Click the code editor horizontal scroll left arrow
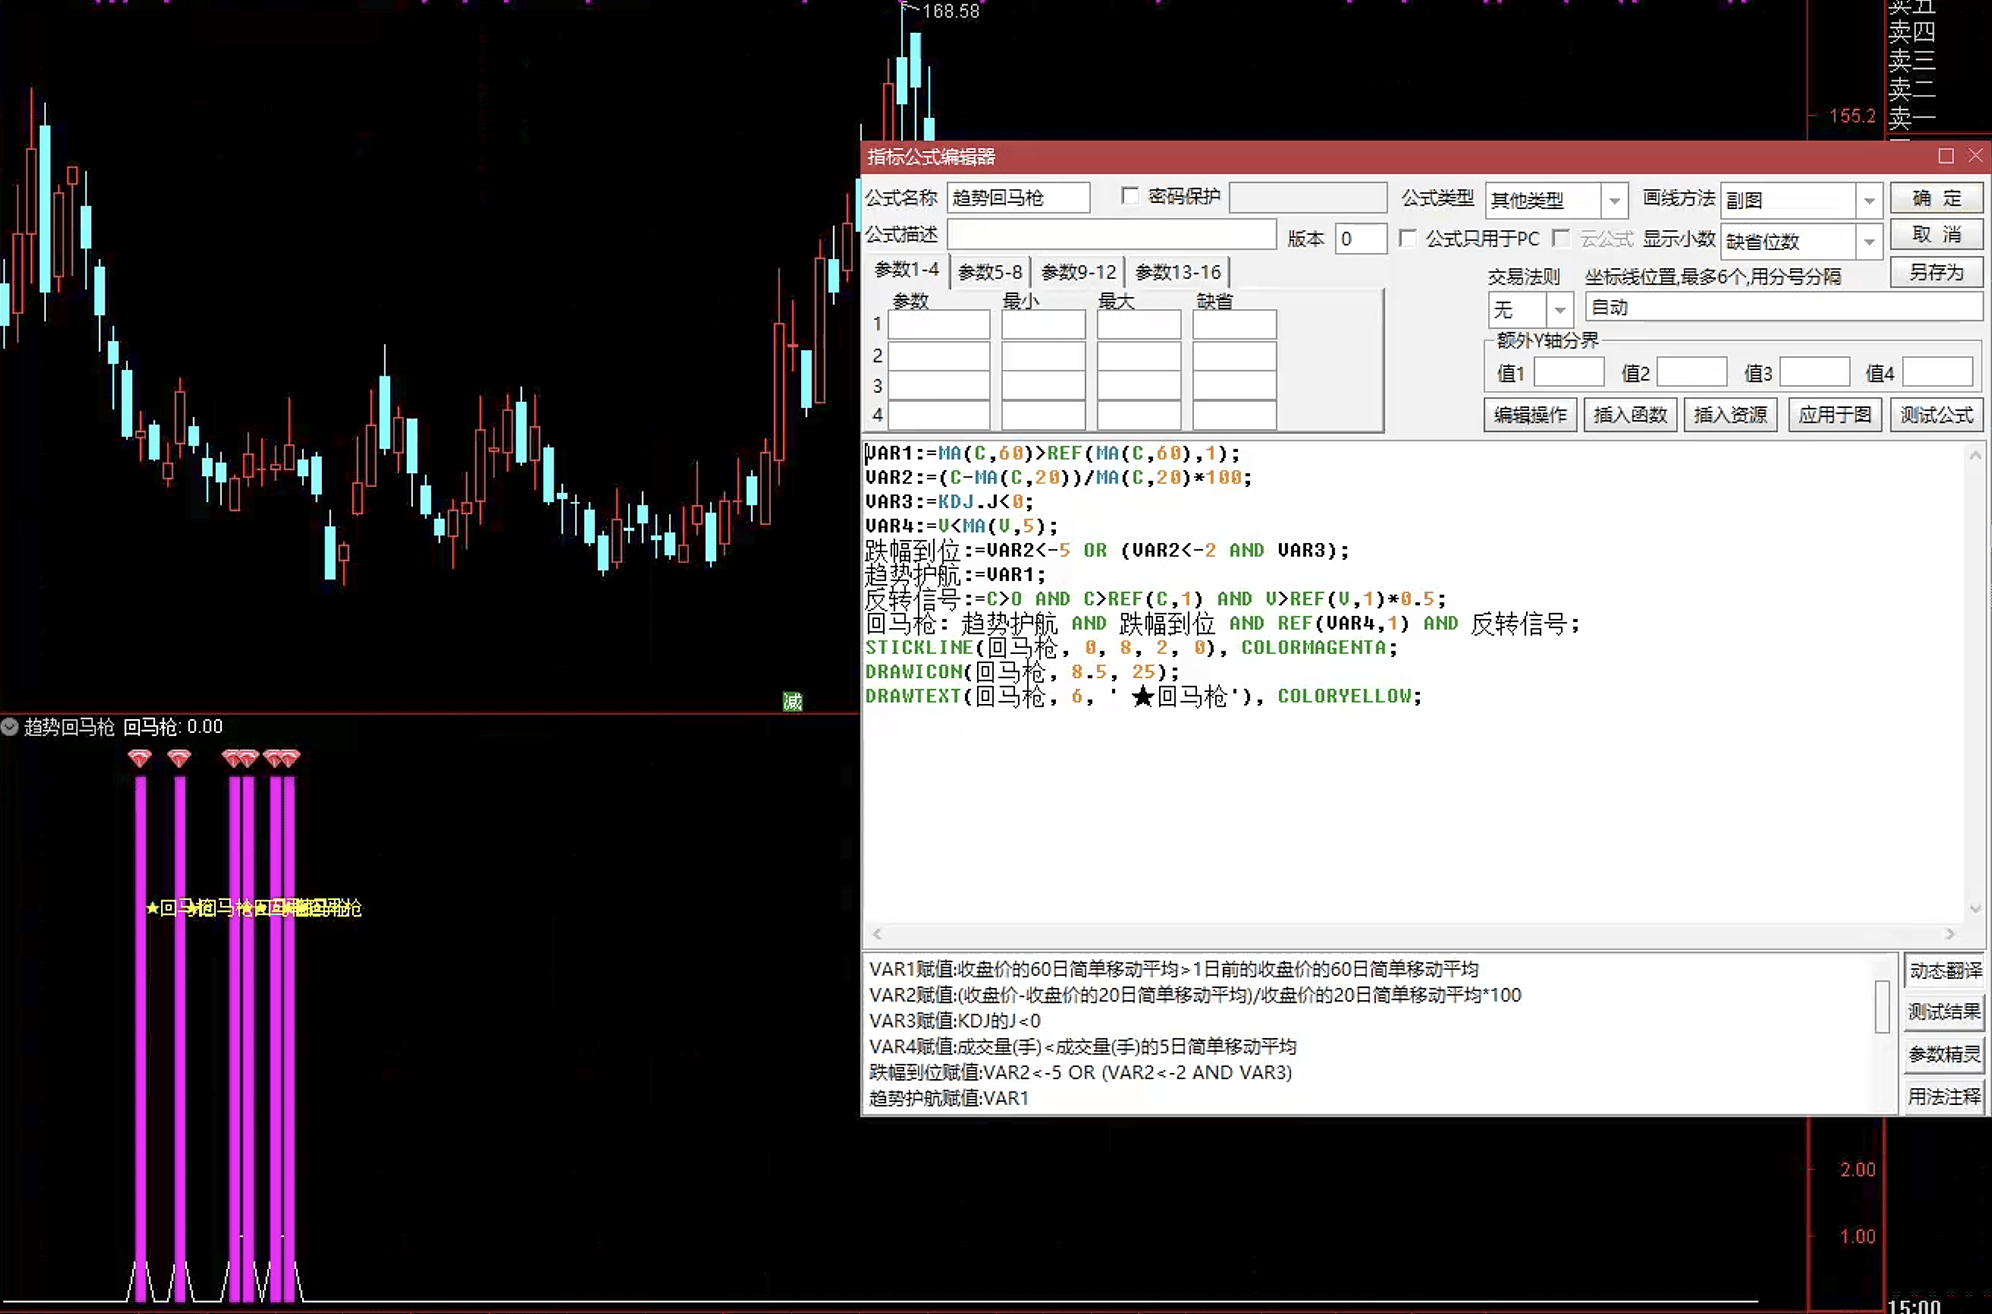 (877, 934)
